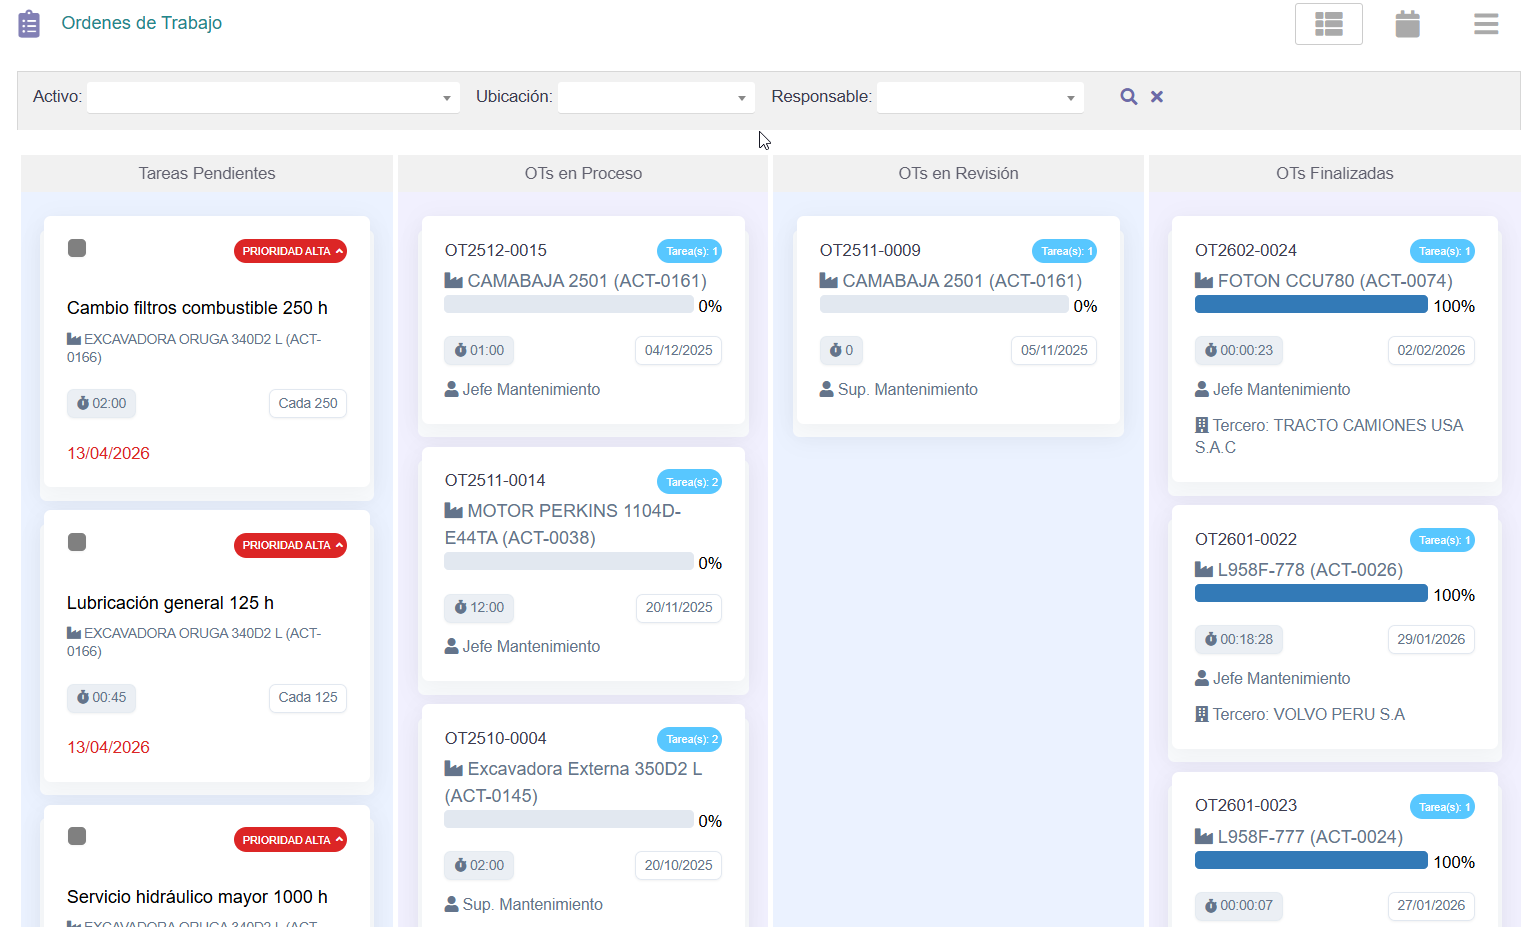
Task: Open the Responsable dropdown
Action: click(x=979, y=97)
